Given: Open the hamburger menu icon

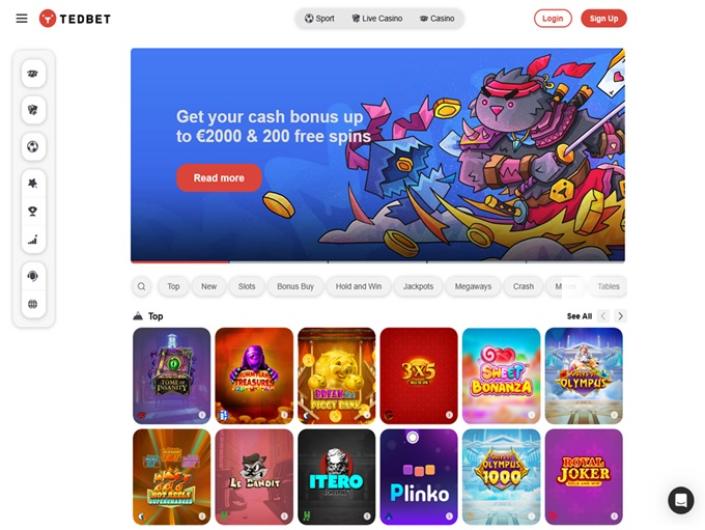Looking at the screenshot, I should click(22, 18).
